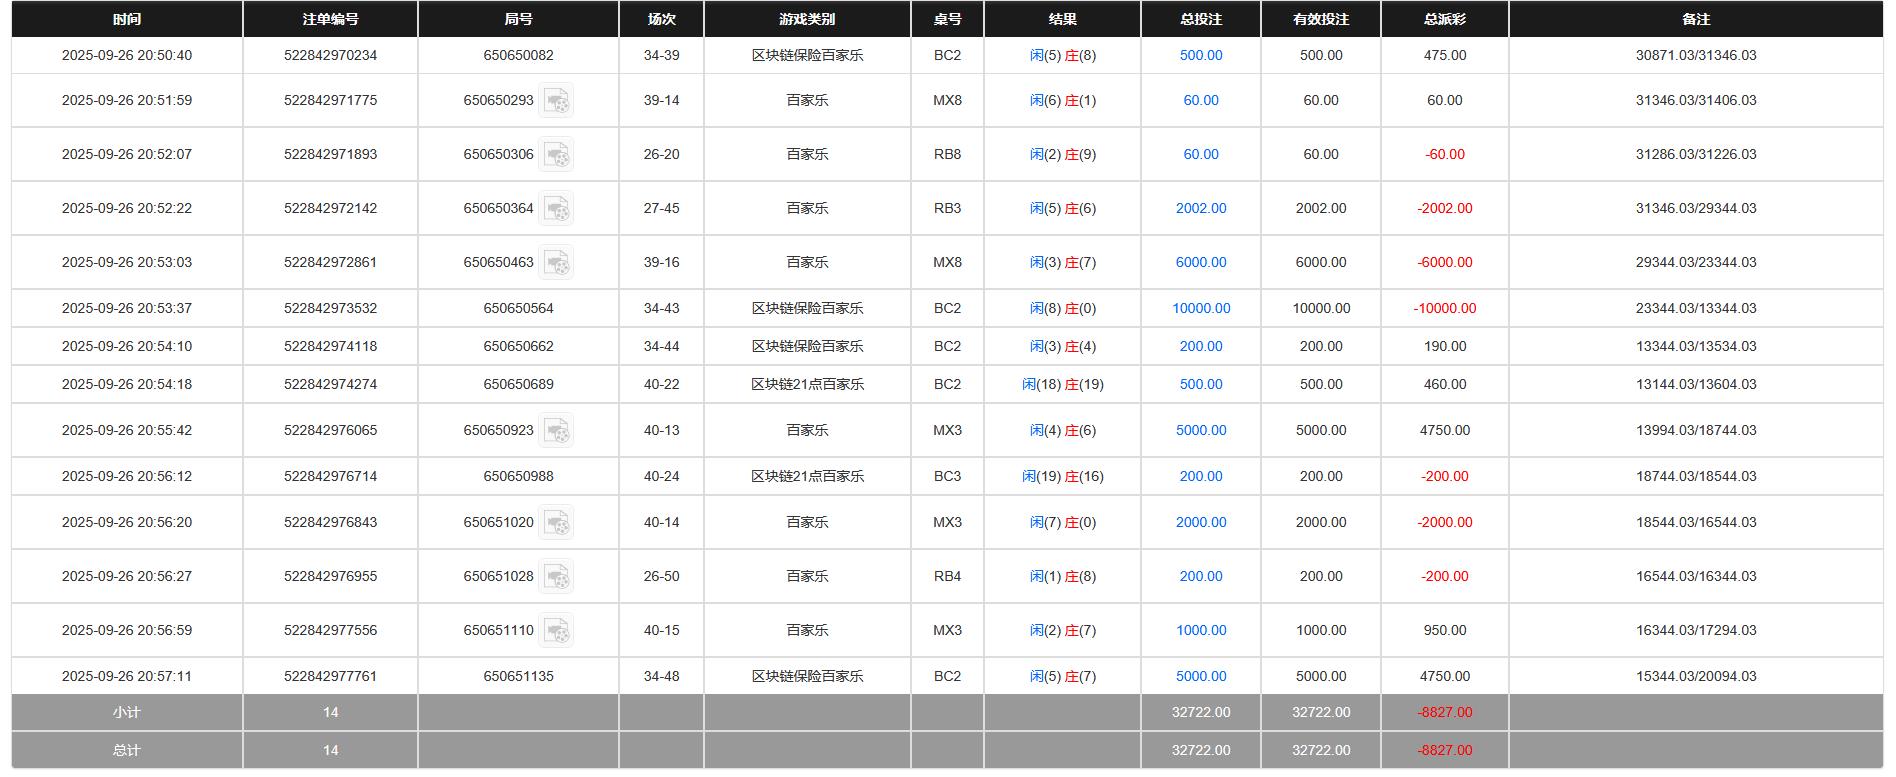Click session number 40-22
1896x777 pixels.
click(661, 384)
